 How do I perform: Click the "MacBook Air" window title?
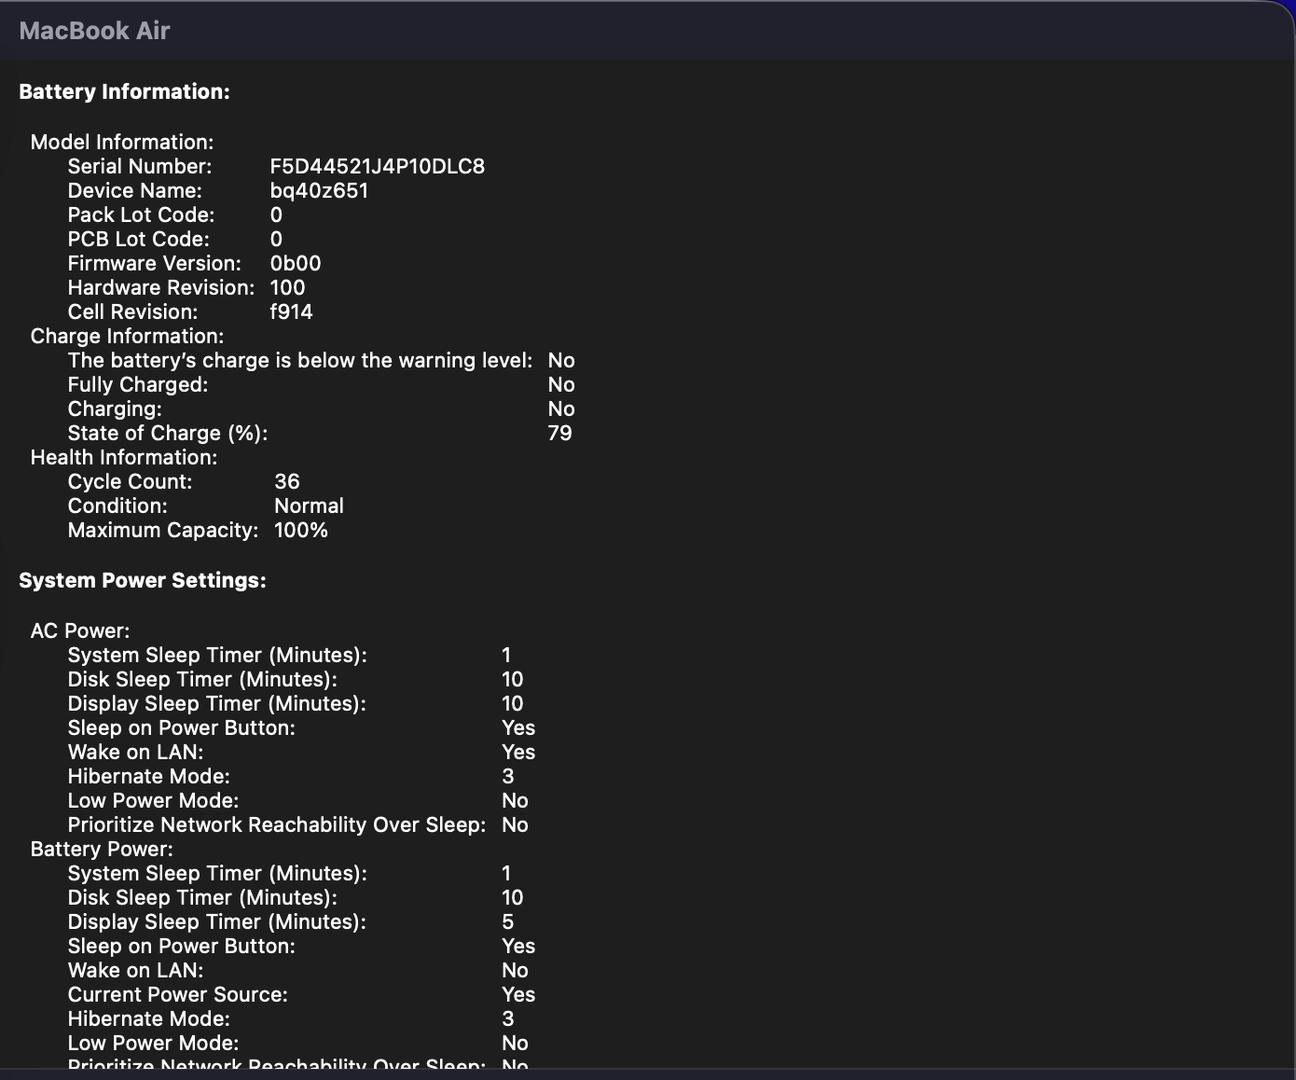94,31
